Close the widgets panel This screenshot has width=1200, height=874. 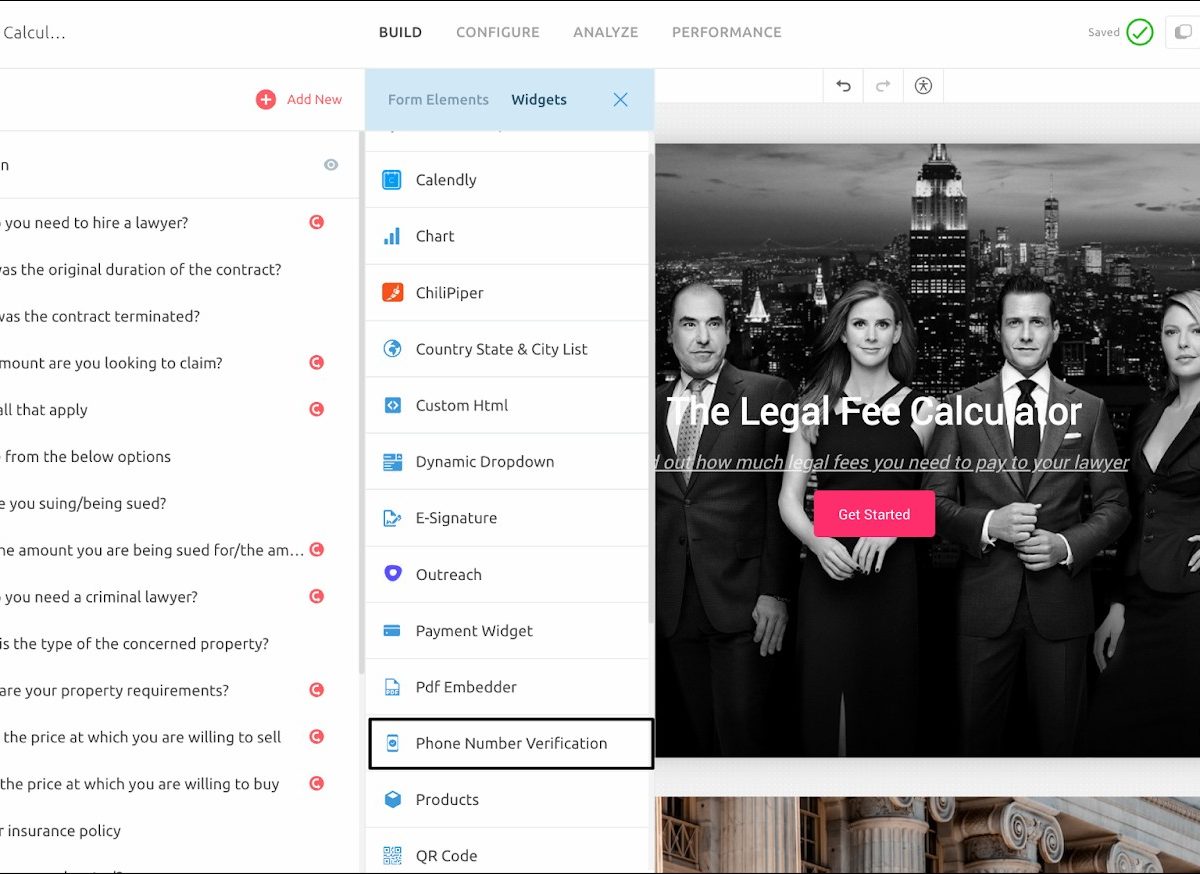pyautogui.click(x=620, y=100)
